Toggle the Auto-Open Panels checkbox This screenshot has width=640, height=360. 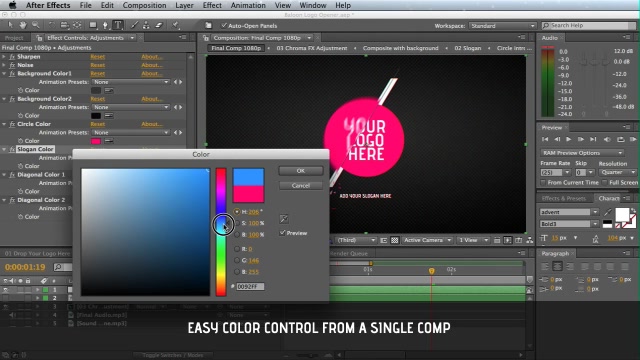tap(224, 25)
